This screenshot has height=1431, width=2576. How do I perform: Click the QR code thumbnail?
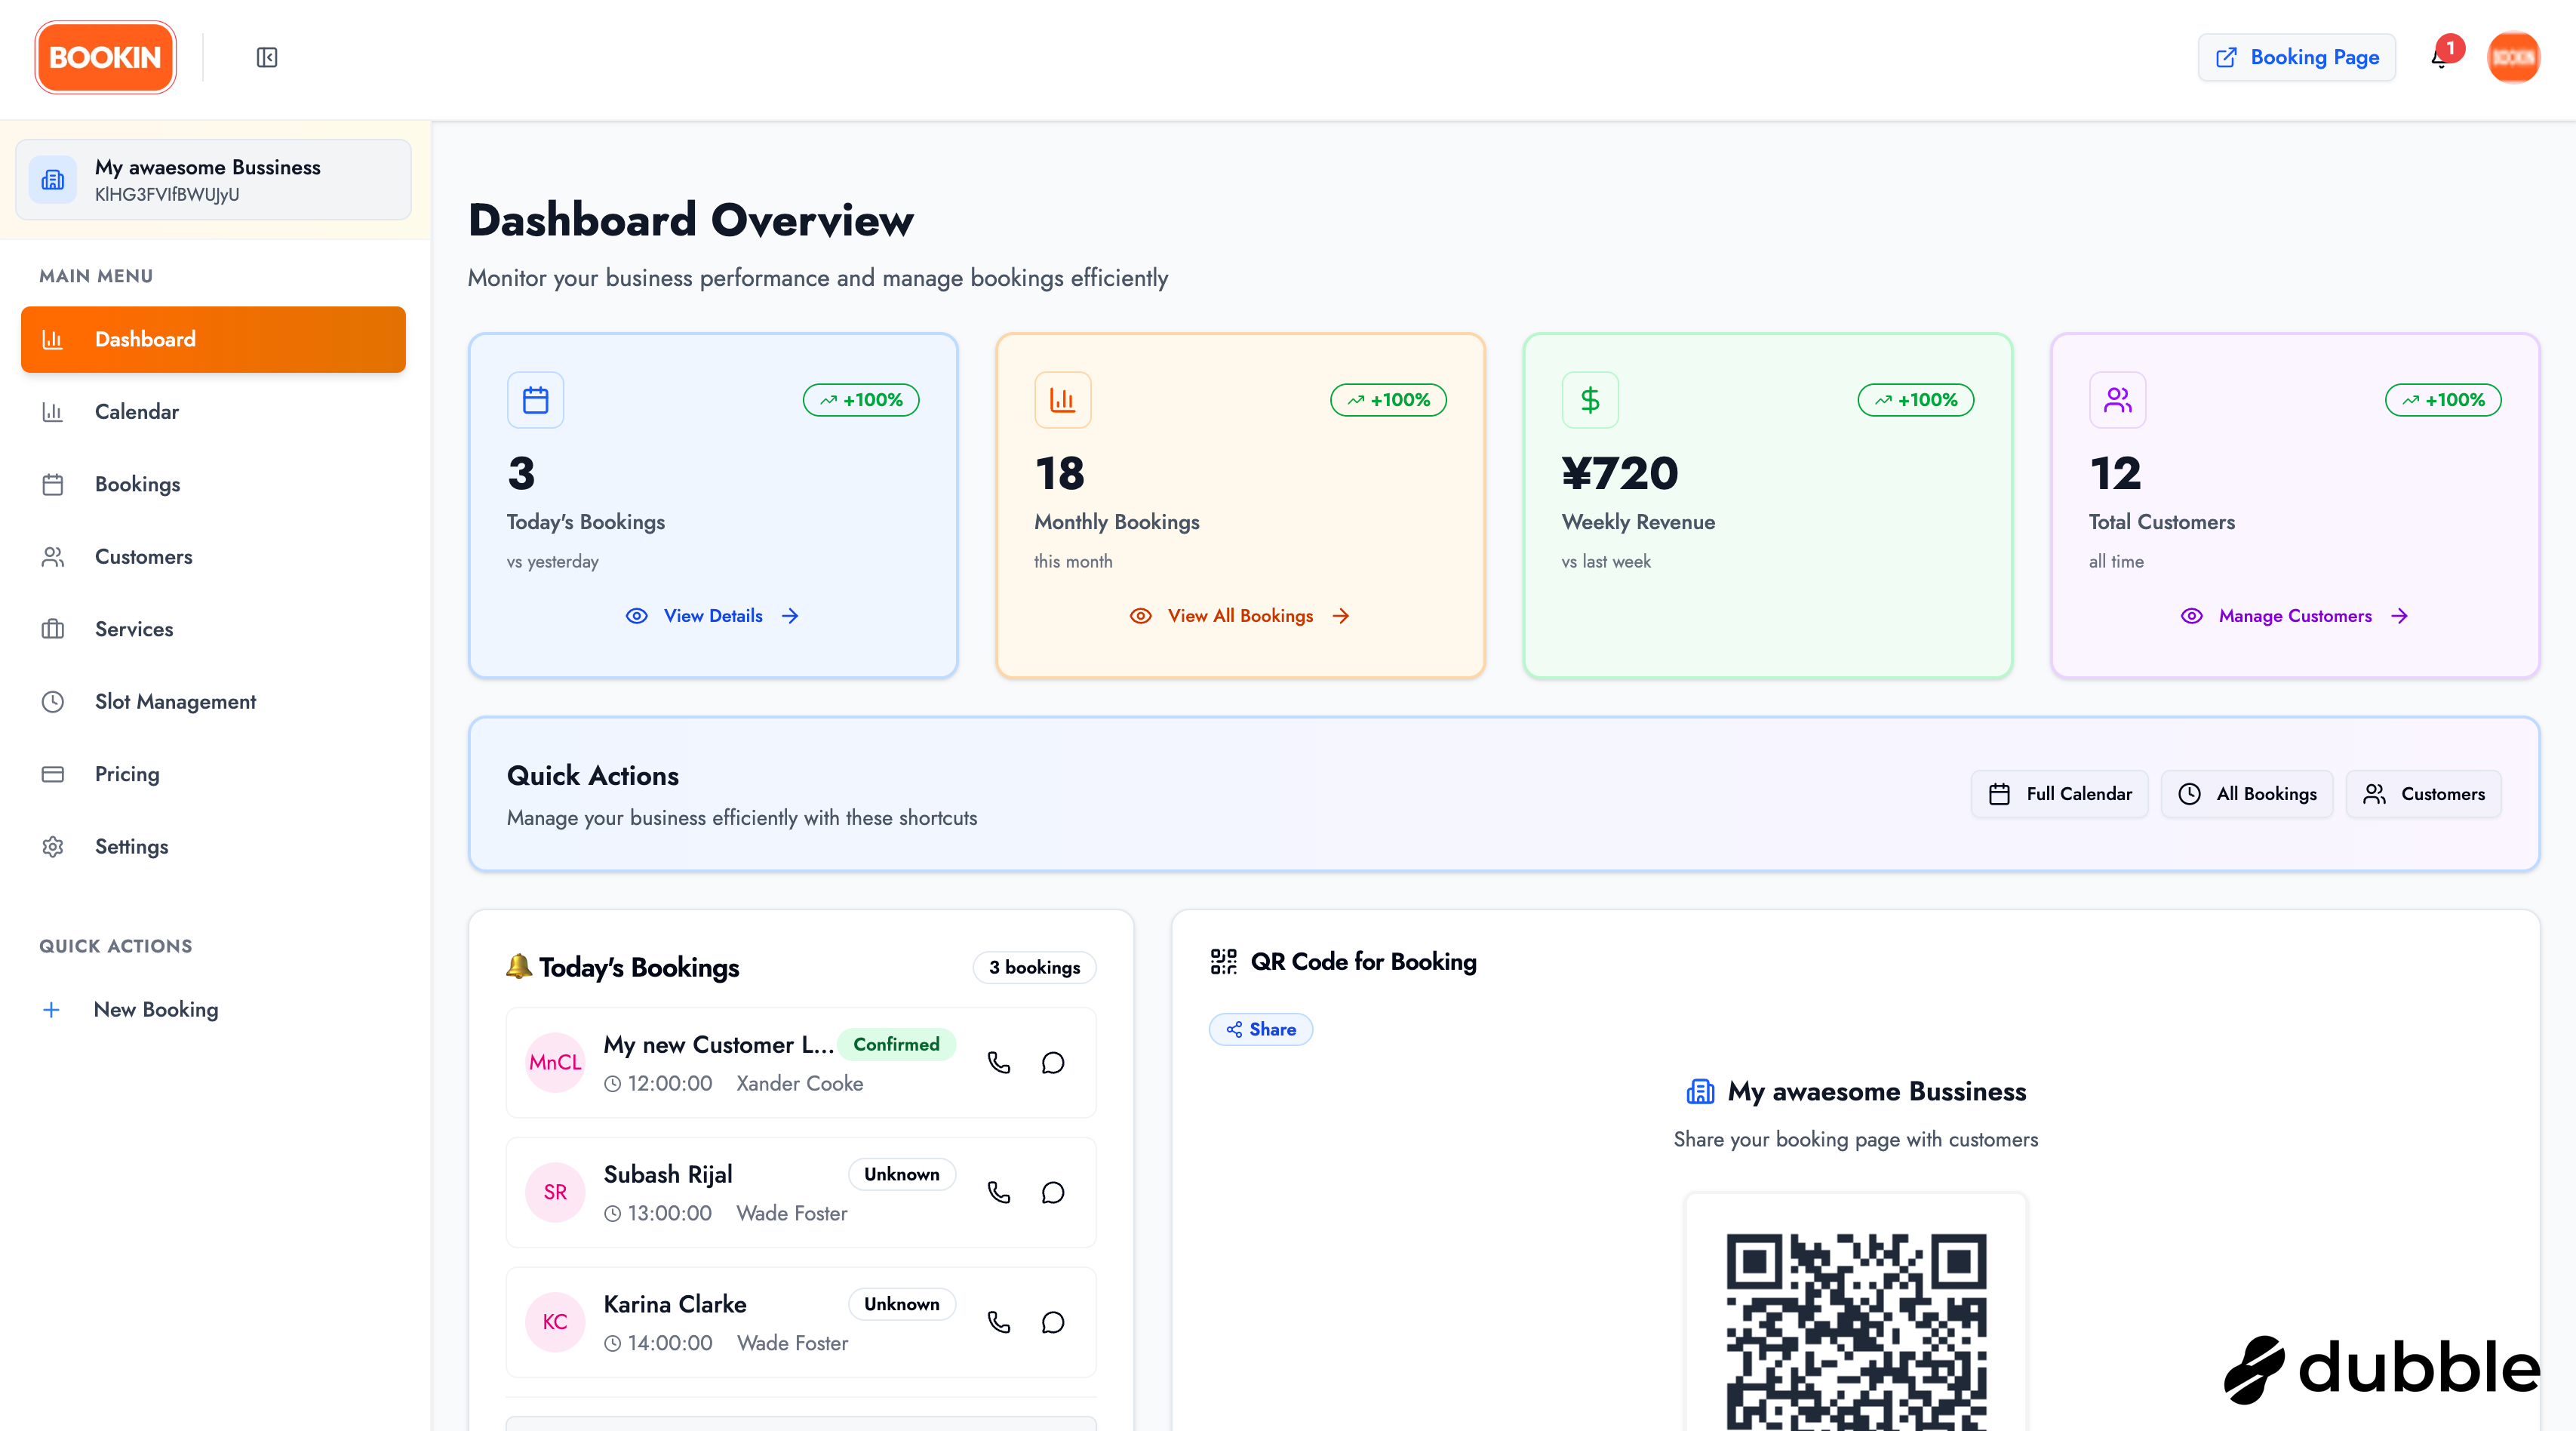[x=1855, y=1330]
